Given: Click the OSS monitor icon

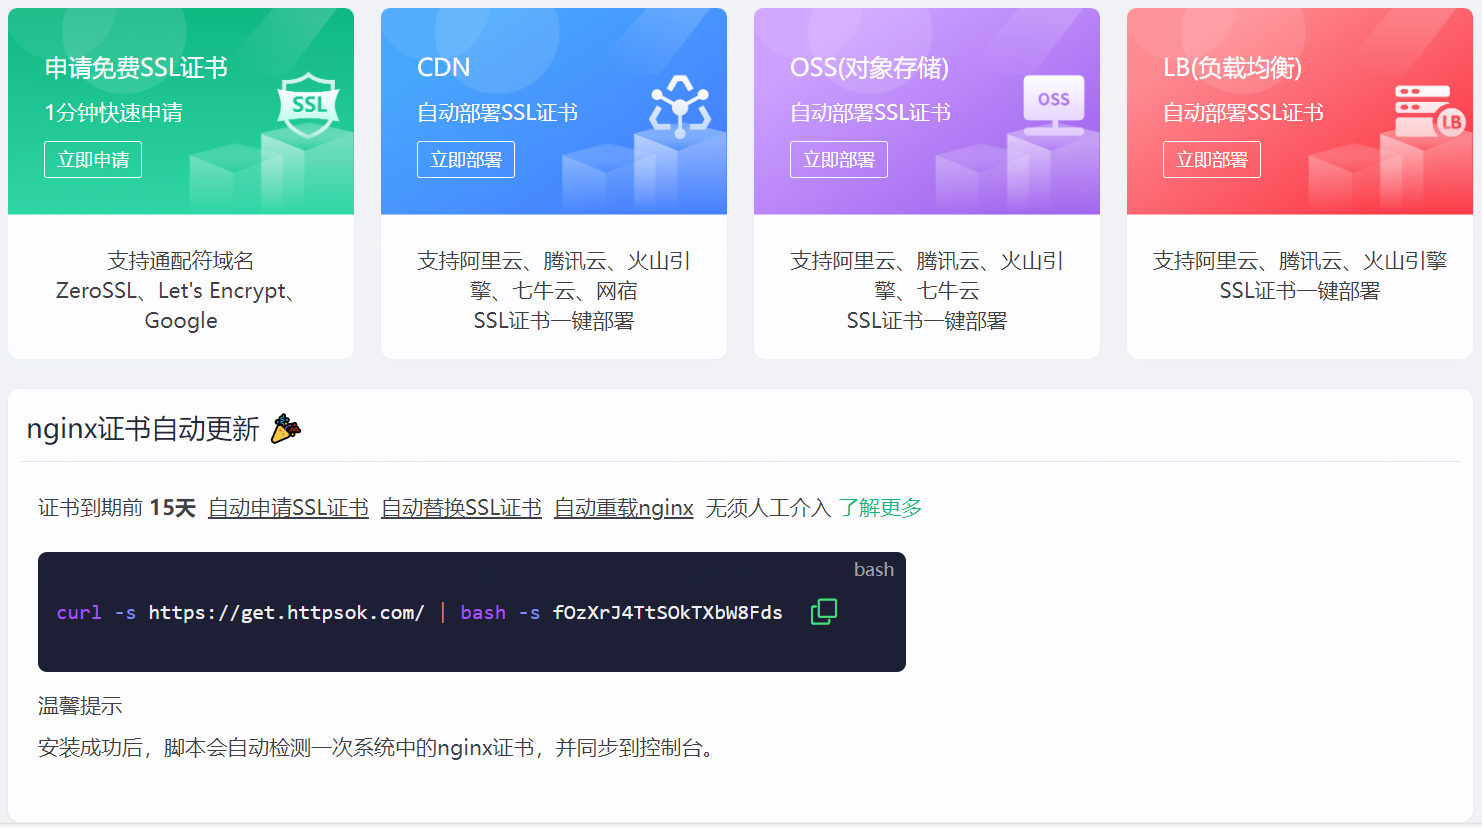Looking at the screenshot, I should pyautogui.click(x=1053, y=104).
